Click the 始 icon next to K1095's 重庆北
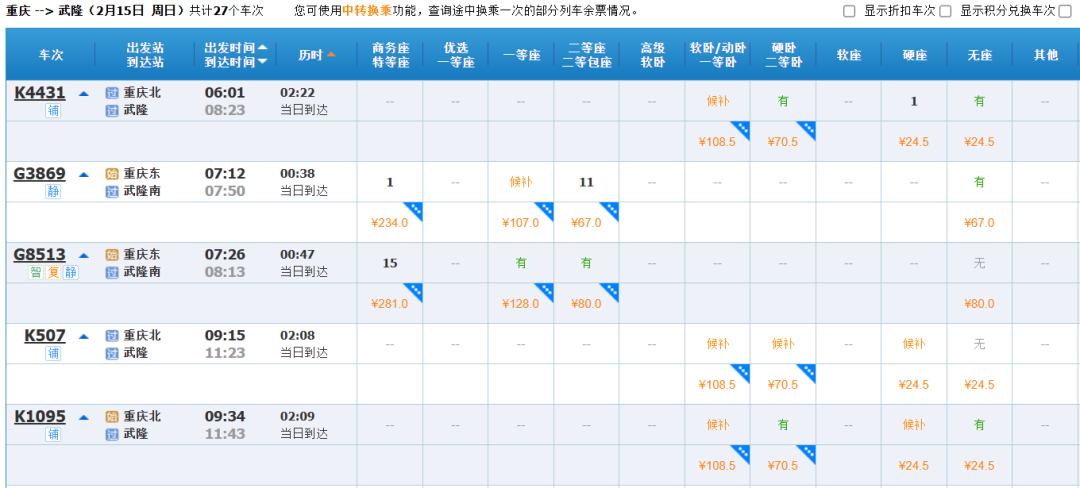Screen dimensions: 1080x488 tap(112, 417)
